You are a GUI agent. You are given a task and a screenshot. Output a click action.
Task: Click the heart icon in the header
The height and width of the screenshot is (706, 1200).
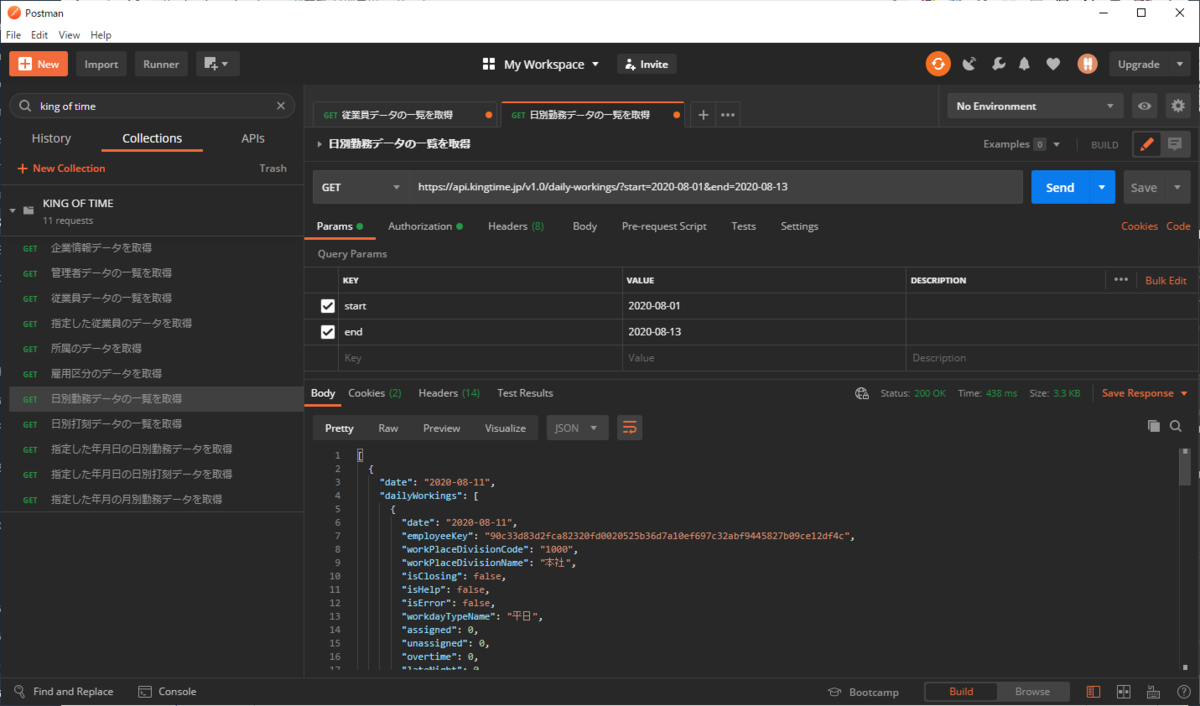[1053, 64]
